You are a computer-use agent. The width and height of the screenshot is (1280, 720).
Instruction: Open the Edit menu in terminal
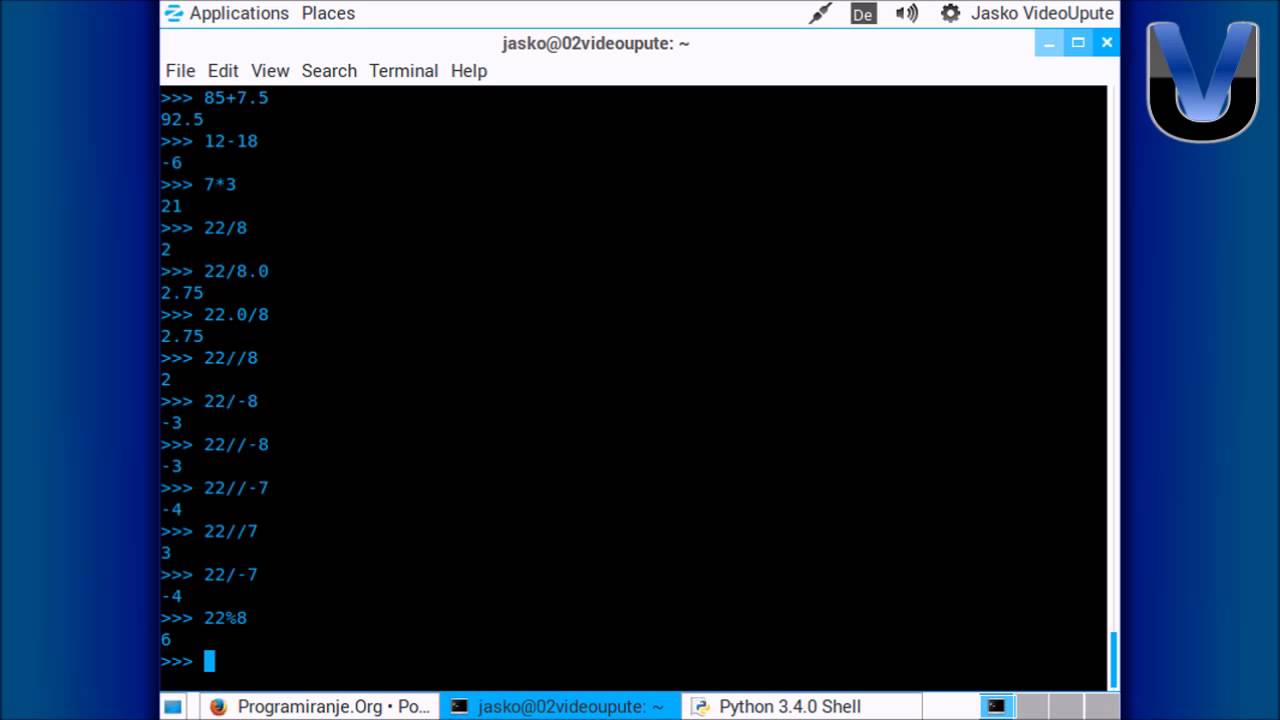tap(223, 71)
